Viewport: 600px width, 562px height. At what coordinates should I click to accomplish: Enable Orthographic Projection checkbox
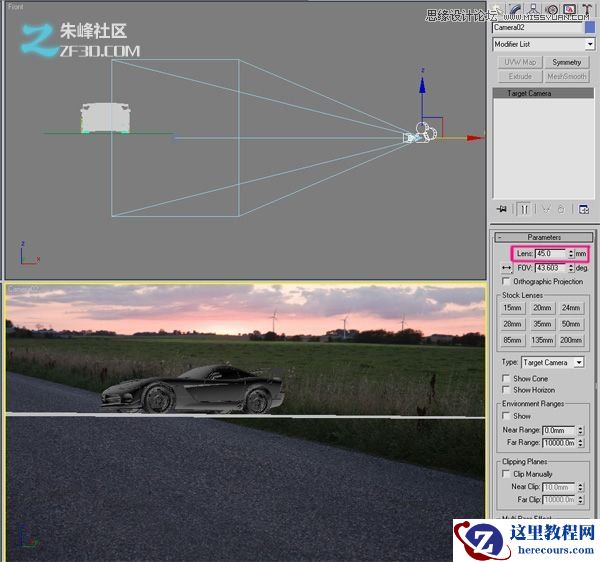coord(506,281)
